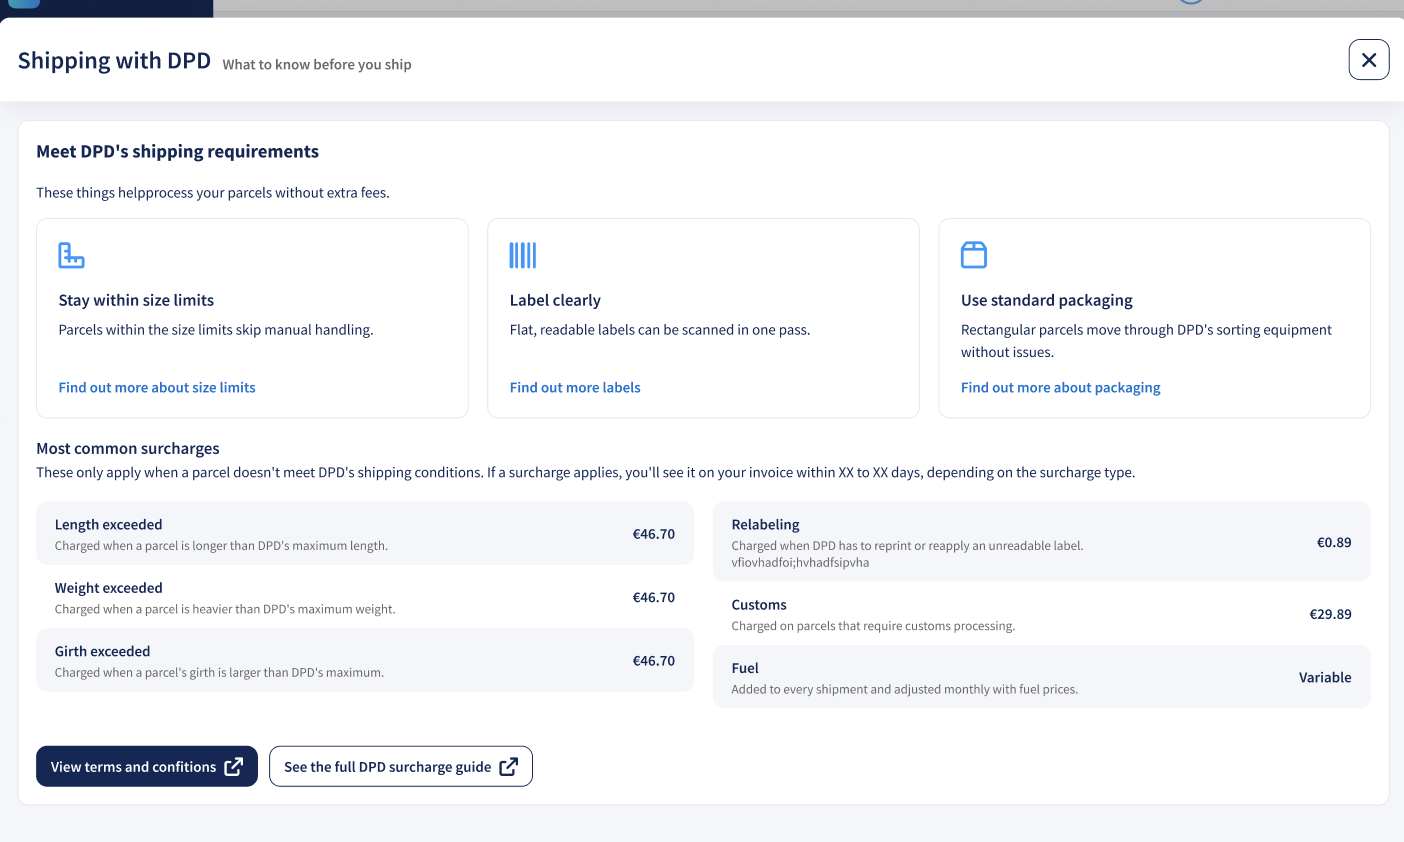Click the skip manual handling description

(x=216, y=329)
